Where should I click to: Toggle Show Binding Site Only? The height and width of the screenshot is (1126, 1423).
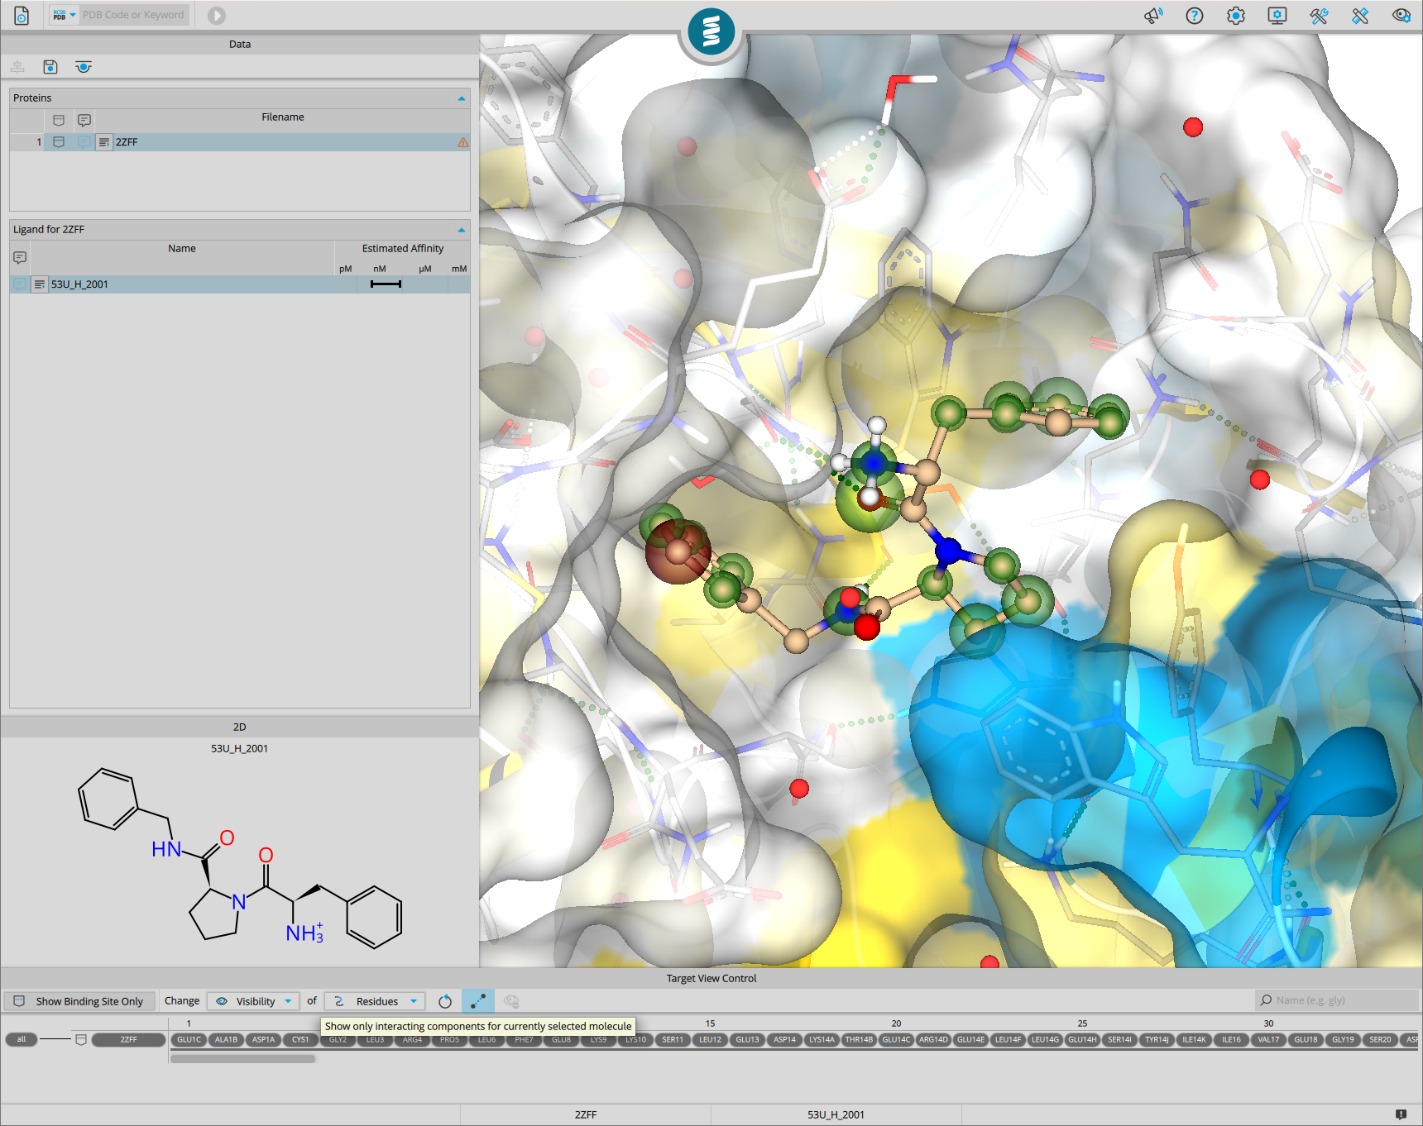(x=78, y=1001)
